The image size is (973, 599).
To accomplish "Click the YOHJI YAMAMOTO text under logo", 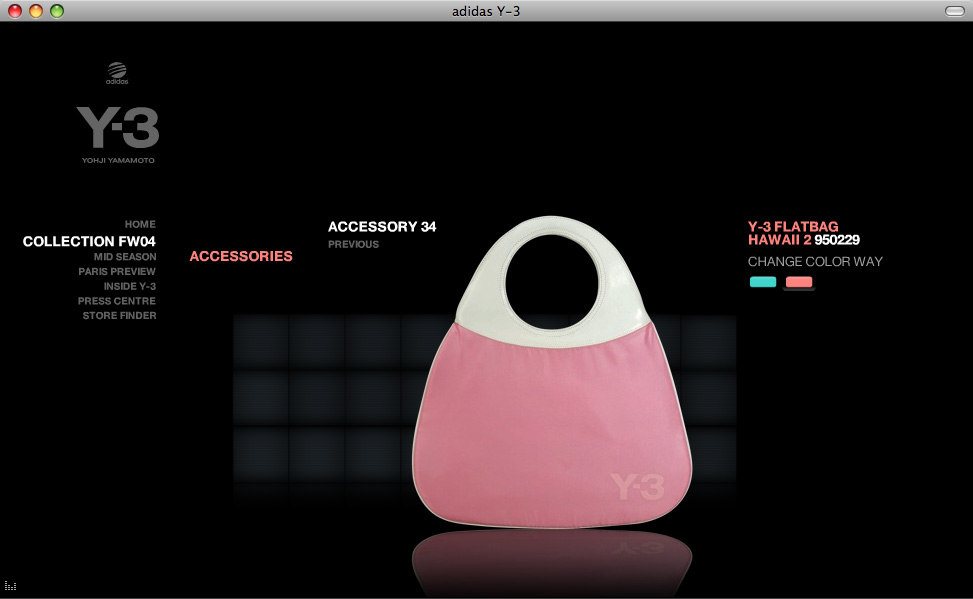I will (118, 160).
